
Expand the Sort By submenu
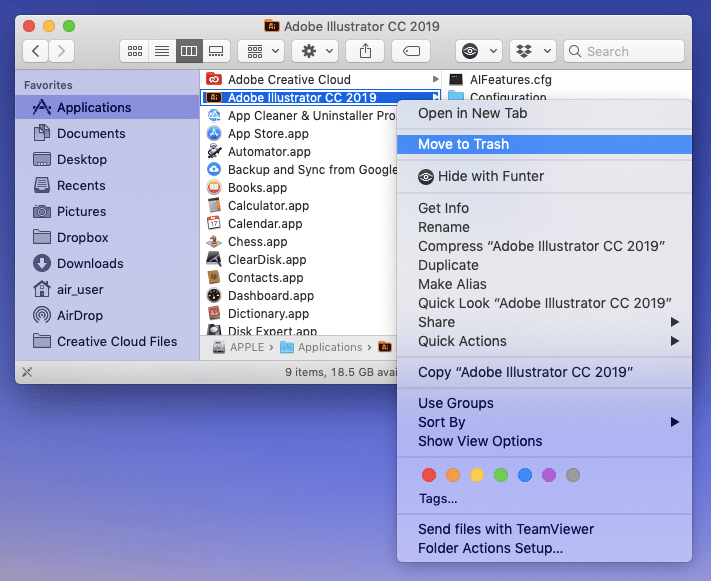coord(544,422)
